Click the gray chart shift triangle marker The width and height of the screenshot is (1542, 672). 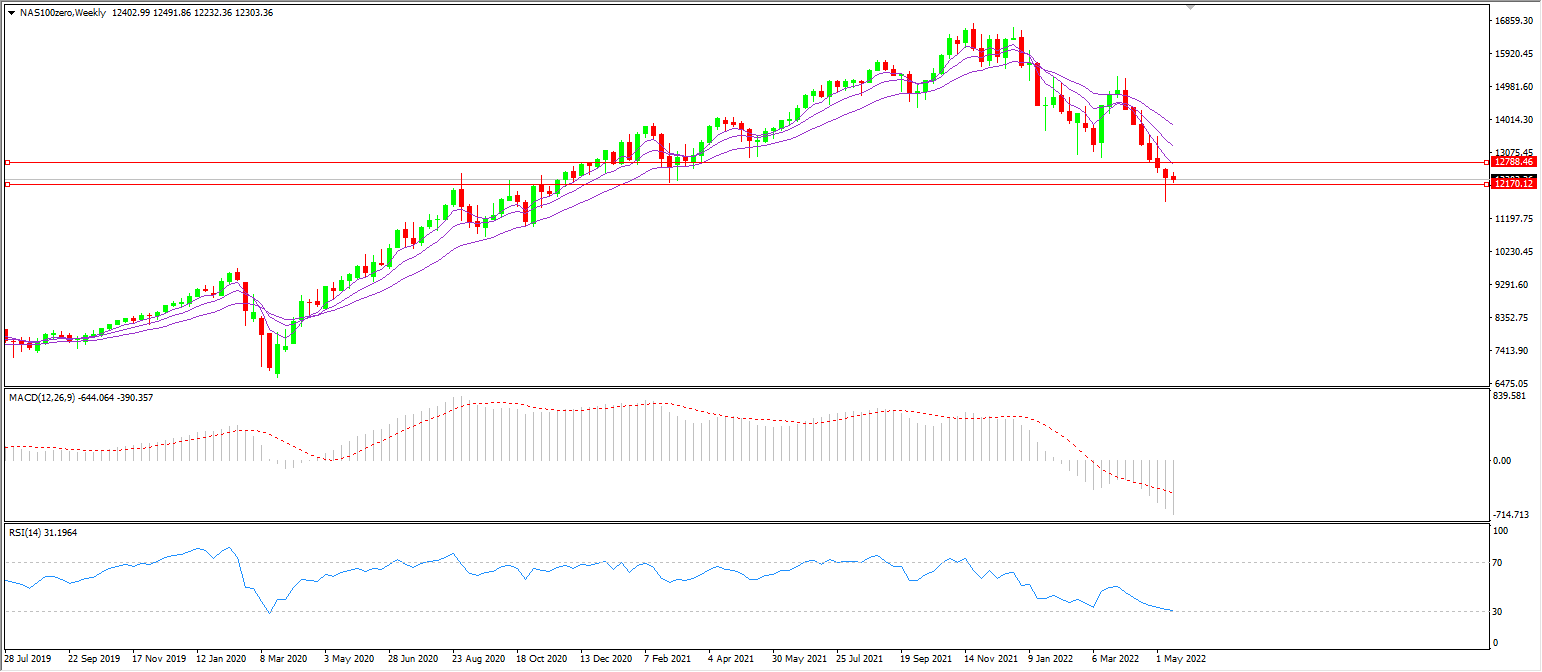1190,7
